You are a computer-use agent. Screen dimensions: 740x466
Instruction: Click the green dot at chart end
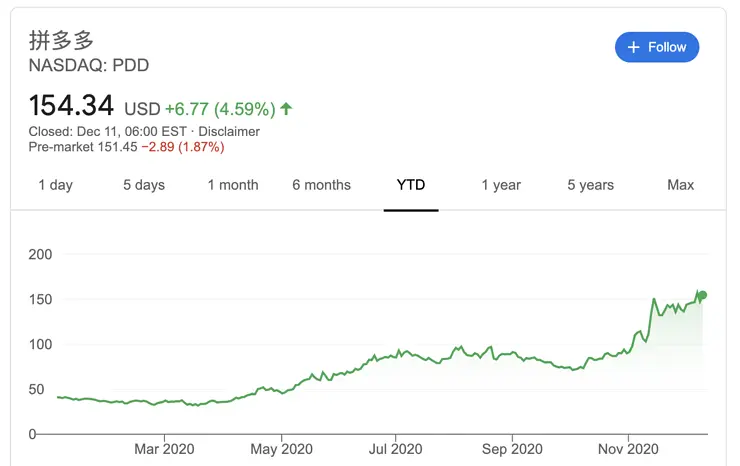click(x=703, y=295)
